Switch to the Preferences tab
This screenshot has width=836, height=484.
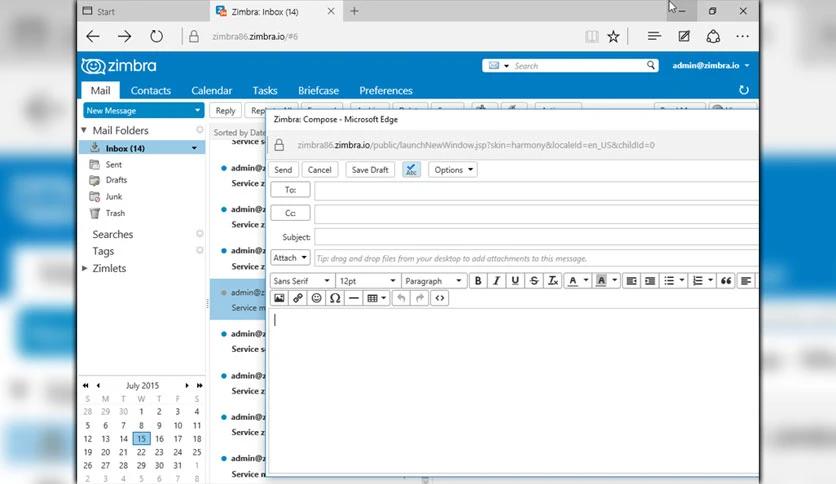[386, 90]
